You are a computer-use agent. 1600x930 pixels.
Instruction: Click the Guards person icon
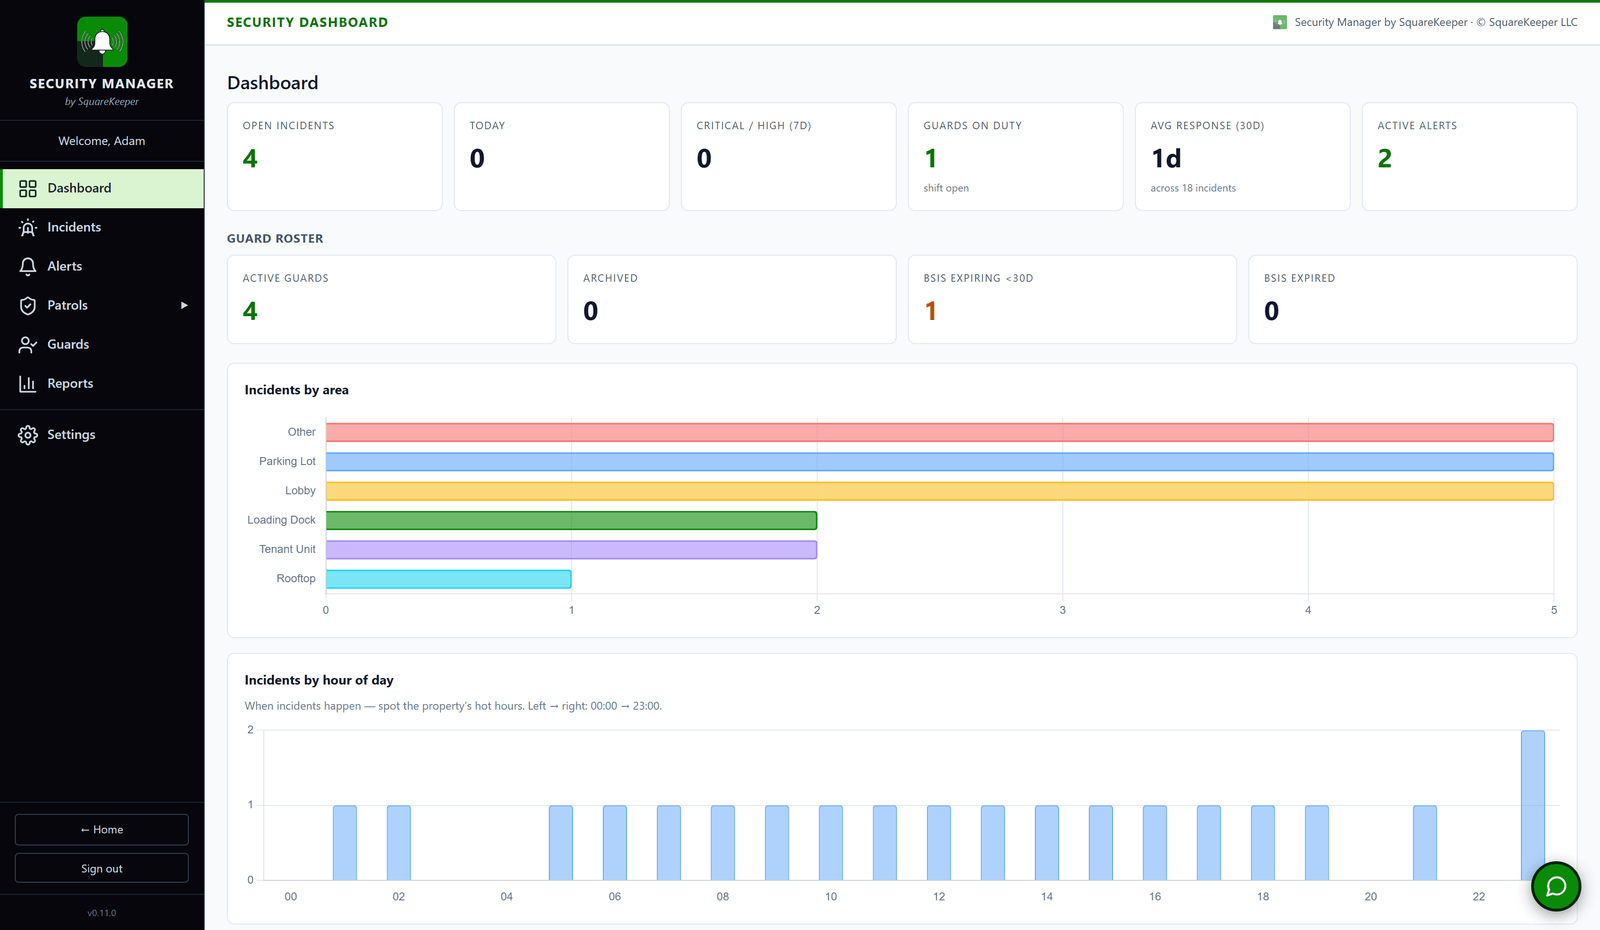coord(28,344)
